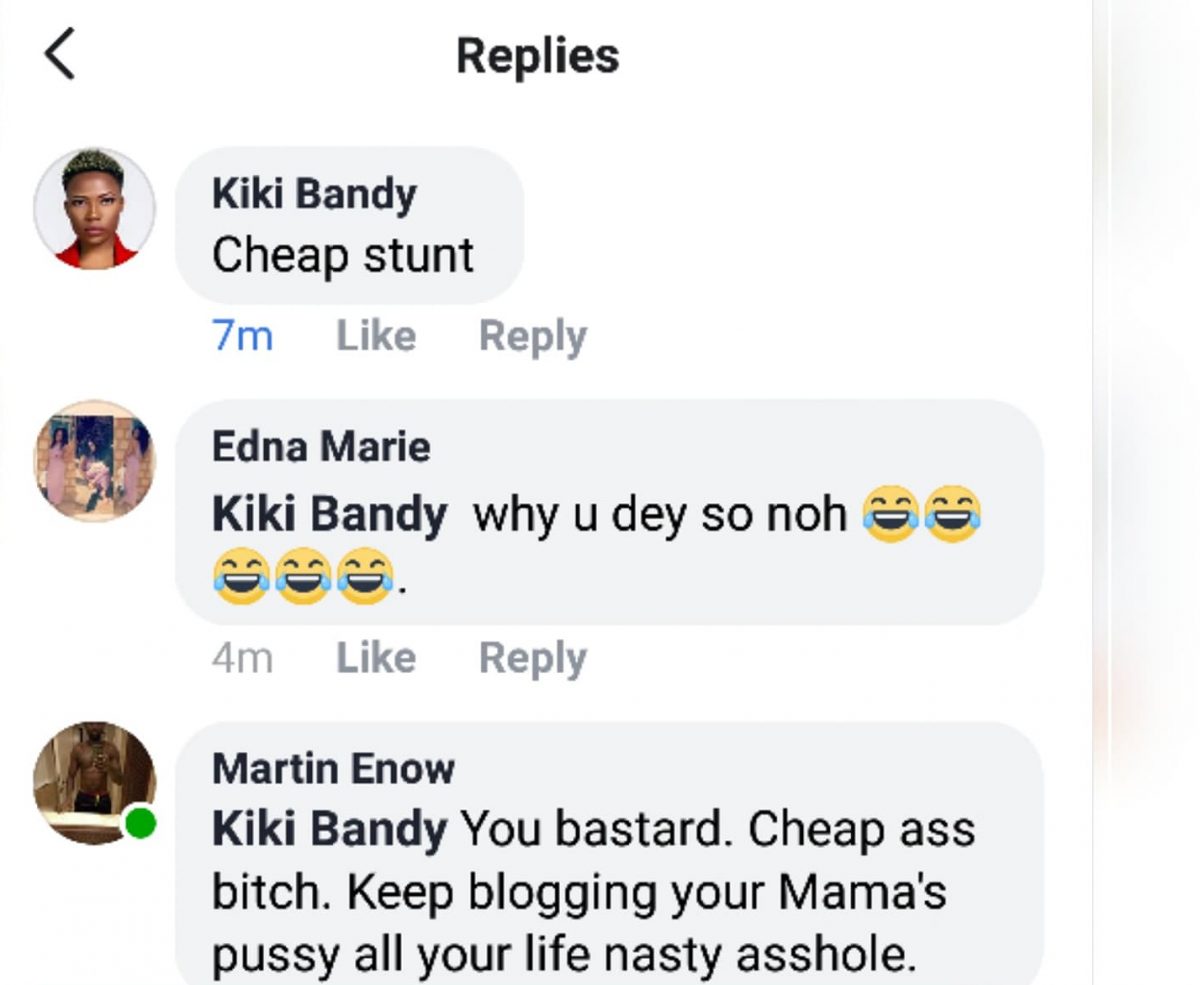Click the Replies header title
This screenshot has width=1200, height=985.
pyautogui.click(x=537, y=55)
